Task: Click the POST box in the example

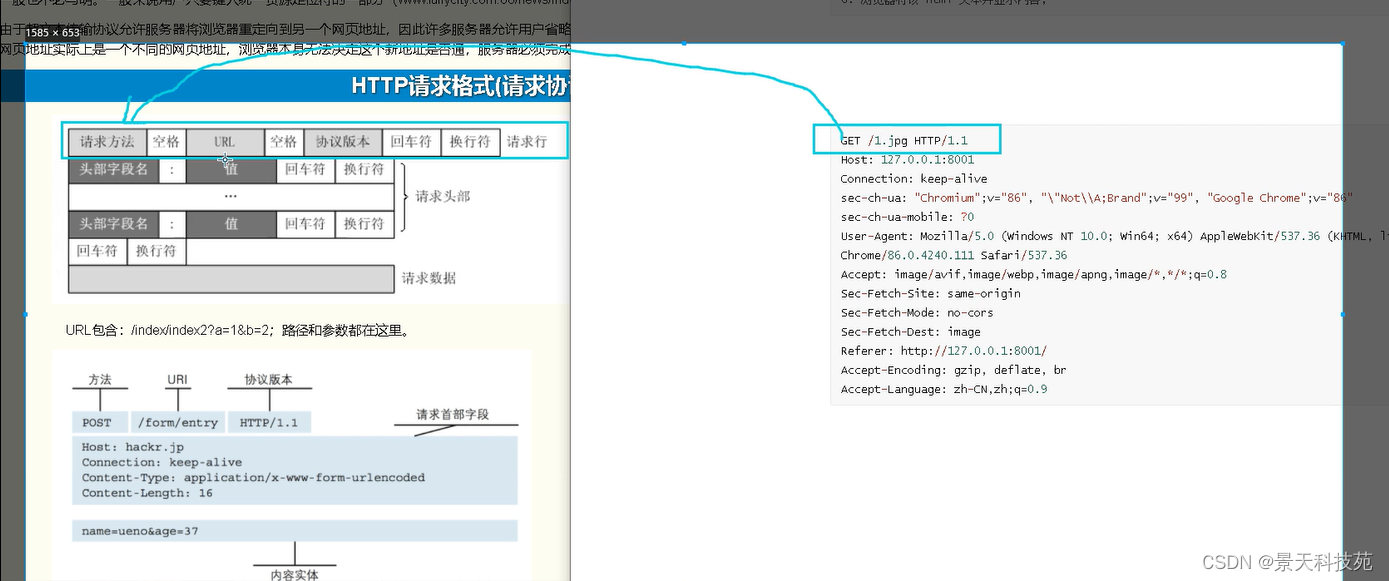Action: [99, 422]
